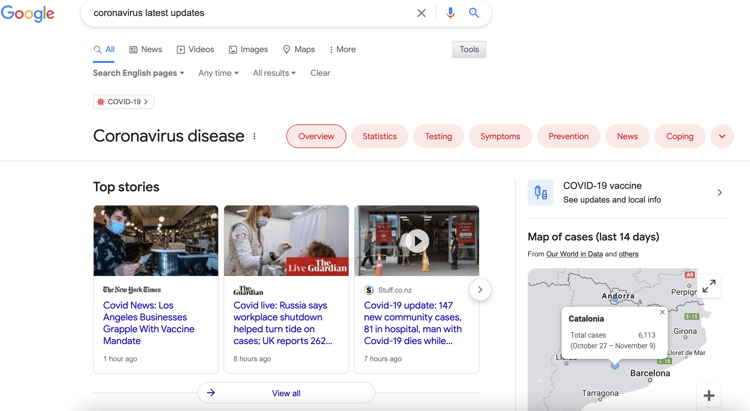This screenshot has height=411, width=750.
Task: Open the COVID-19 chip
Action: (x=123, y=101)
